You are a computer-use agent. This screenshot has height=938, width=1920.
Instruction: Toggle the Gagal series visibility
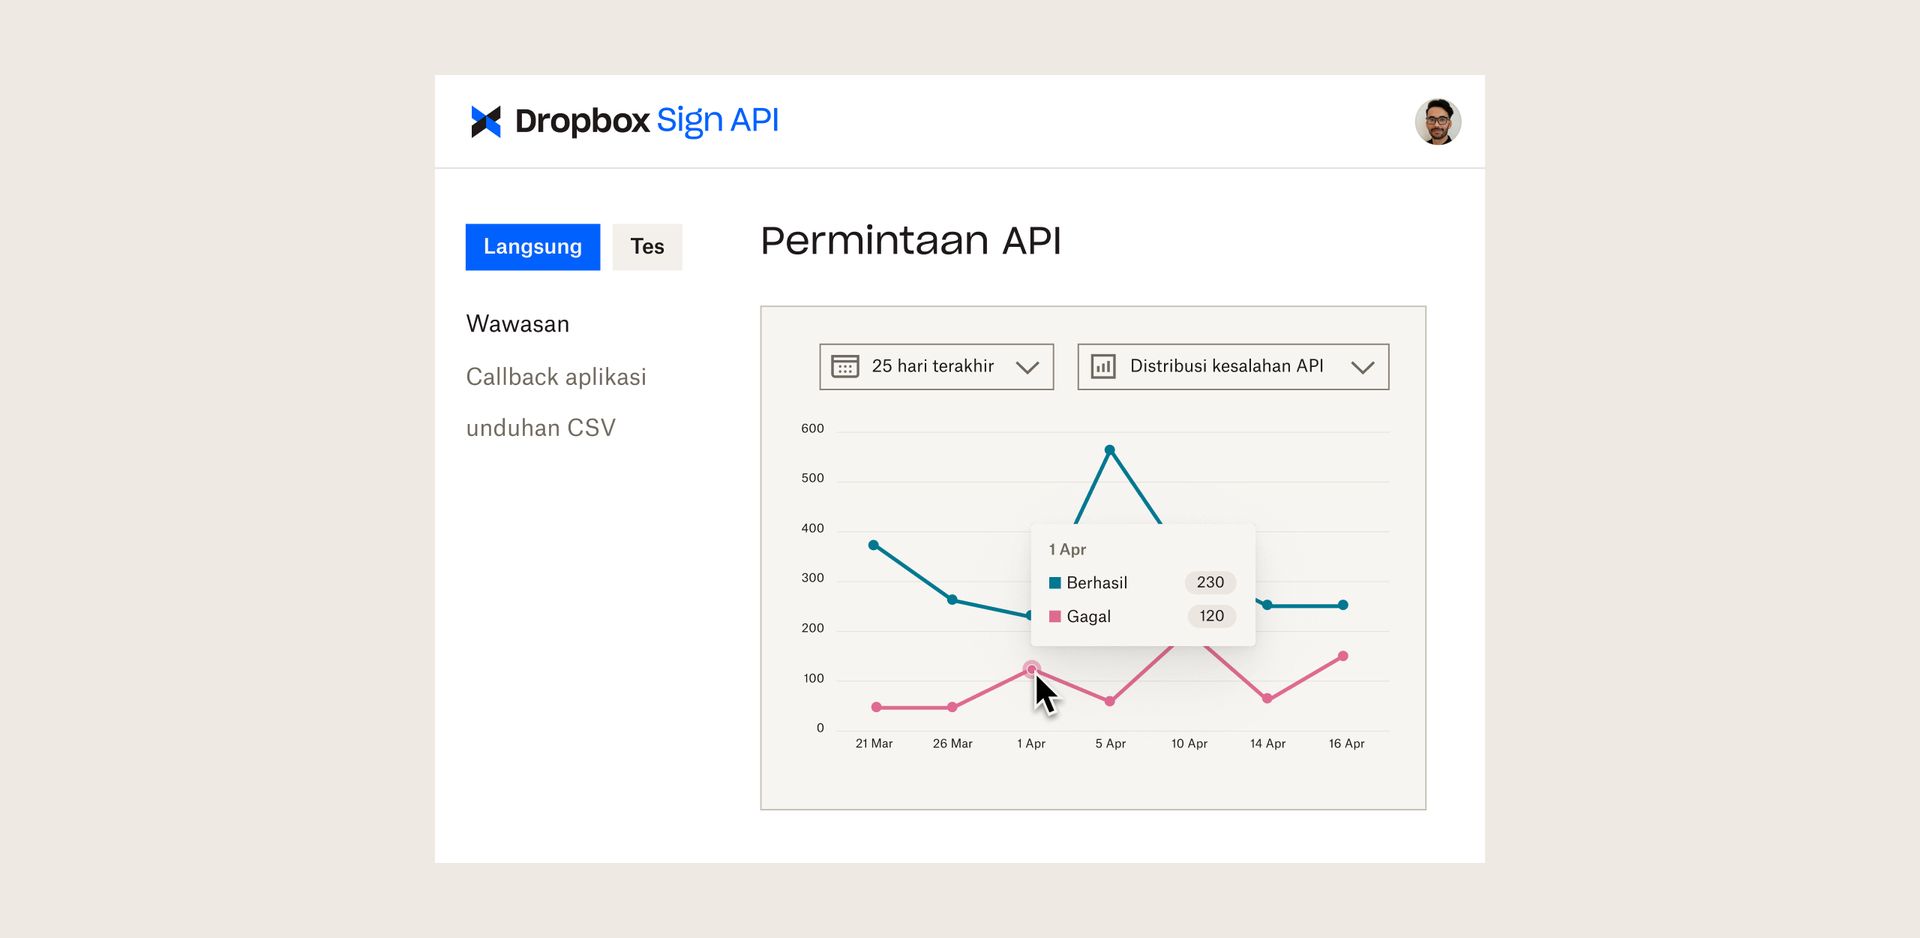click(1089, 616)
